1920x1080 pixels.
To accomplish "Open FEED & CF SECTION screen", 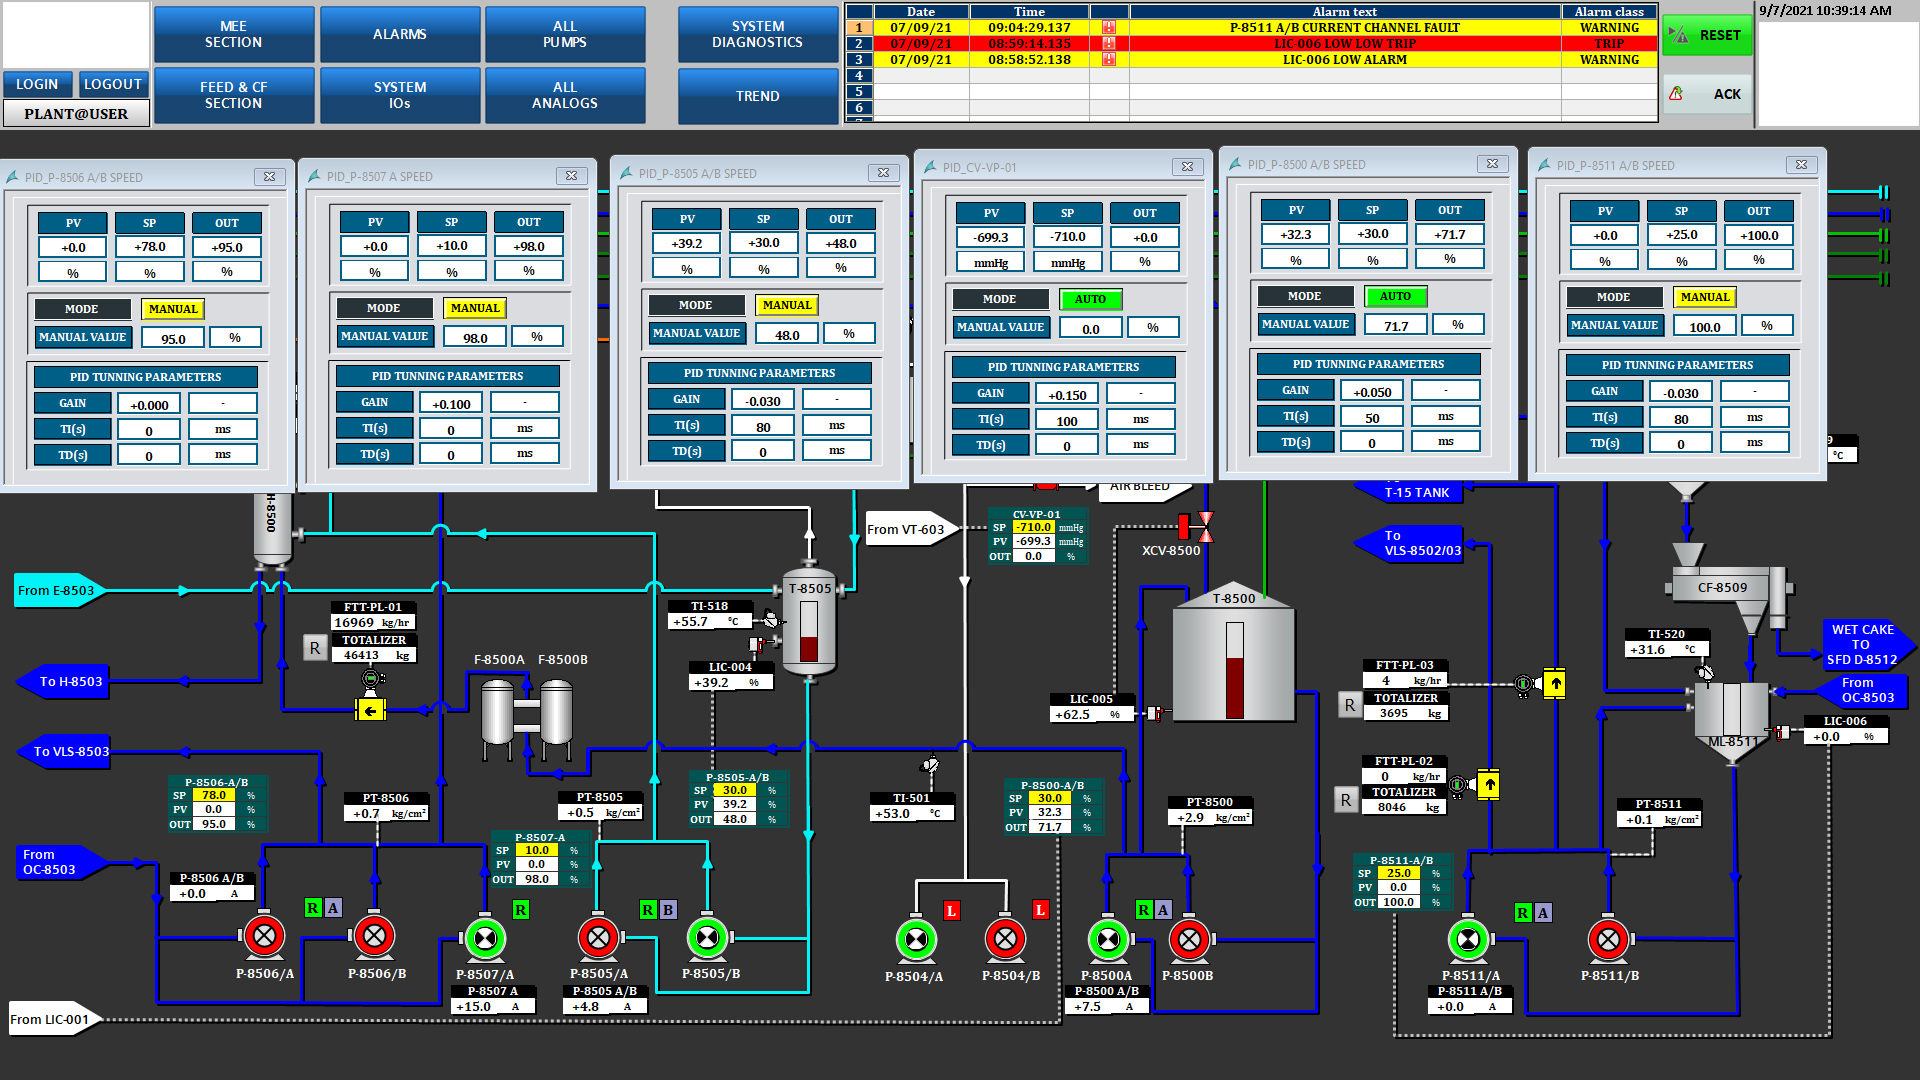I will (x=233, y=95).
